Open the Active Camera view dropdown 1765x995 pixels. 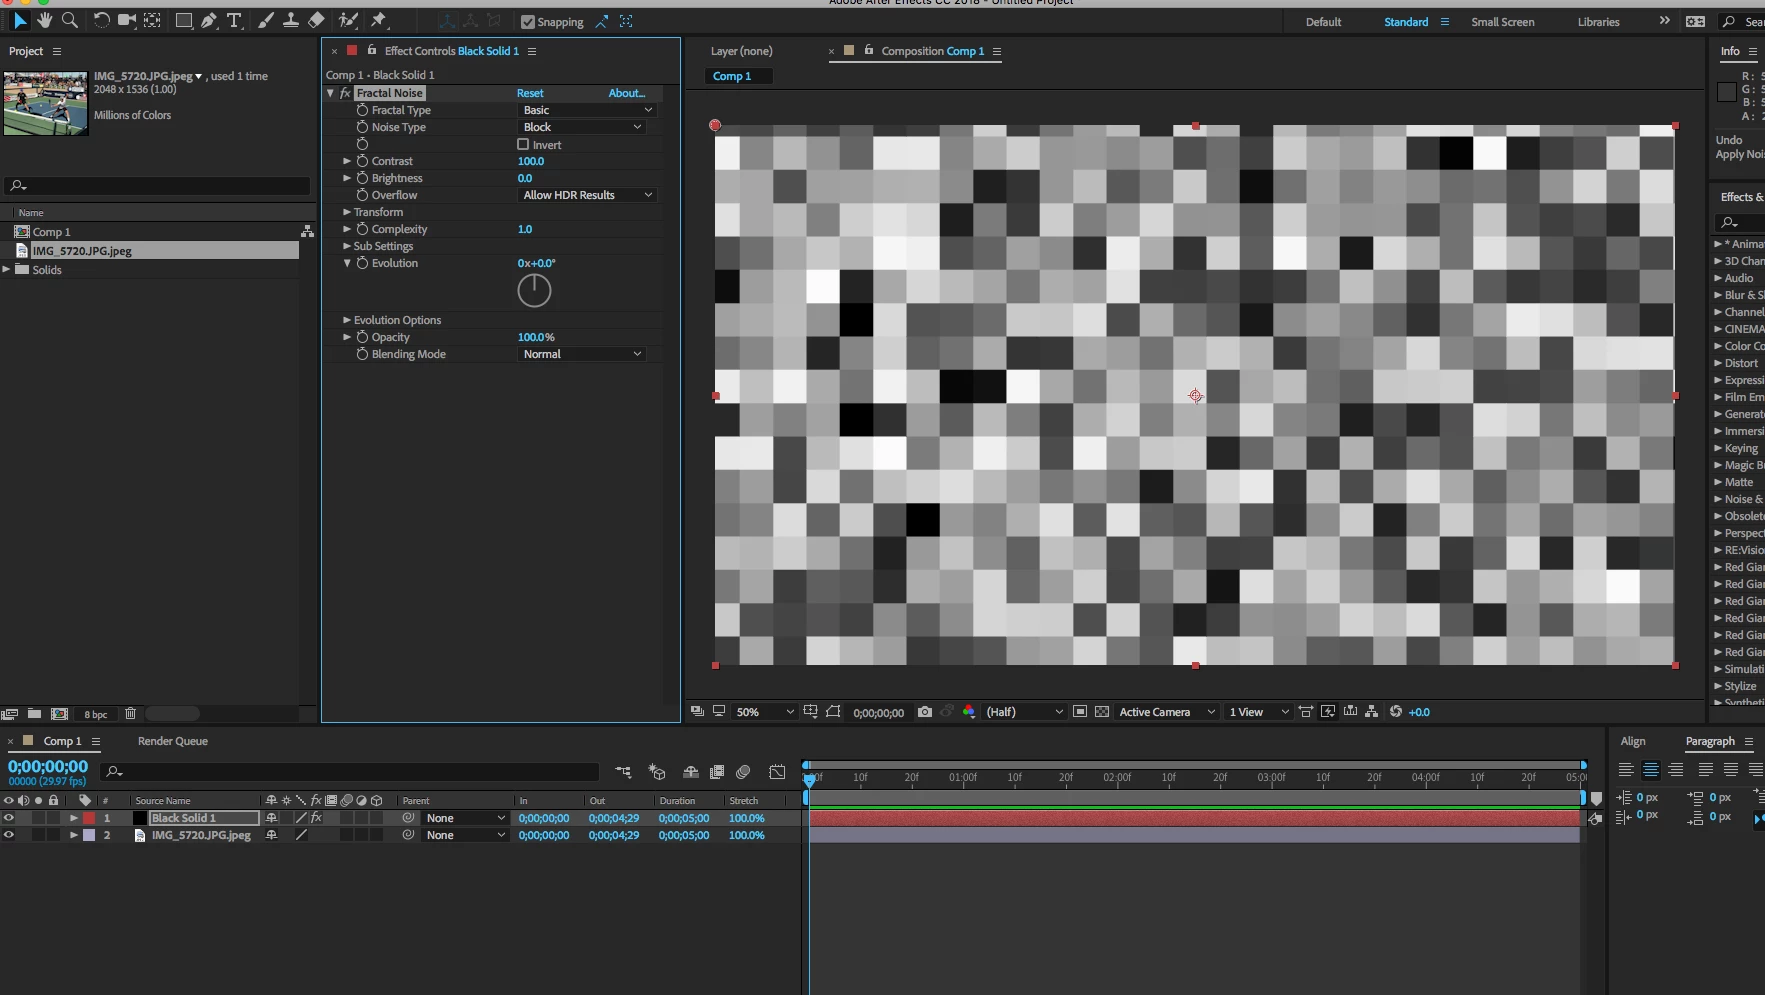(1167, 712)
